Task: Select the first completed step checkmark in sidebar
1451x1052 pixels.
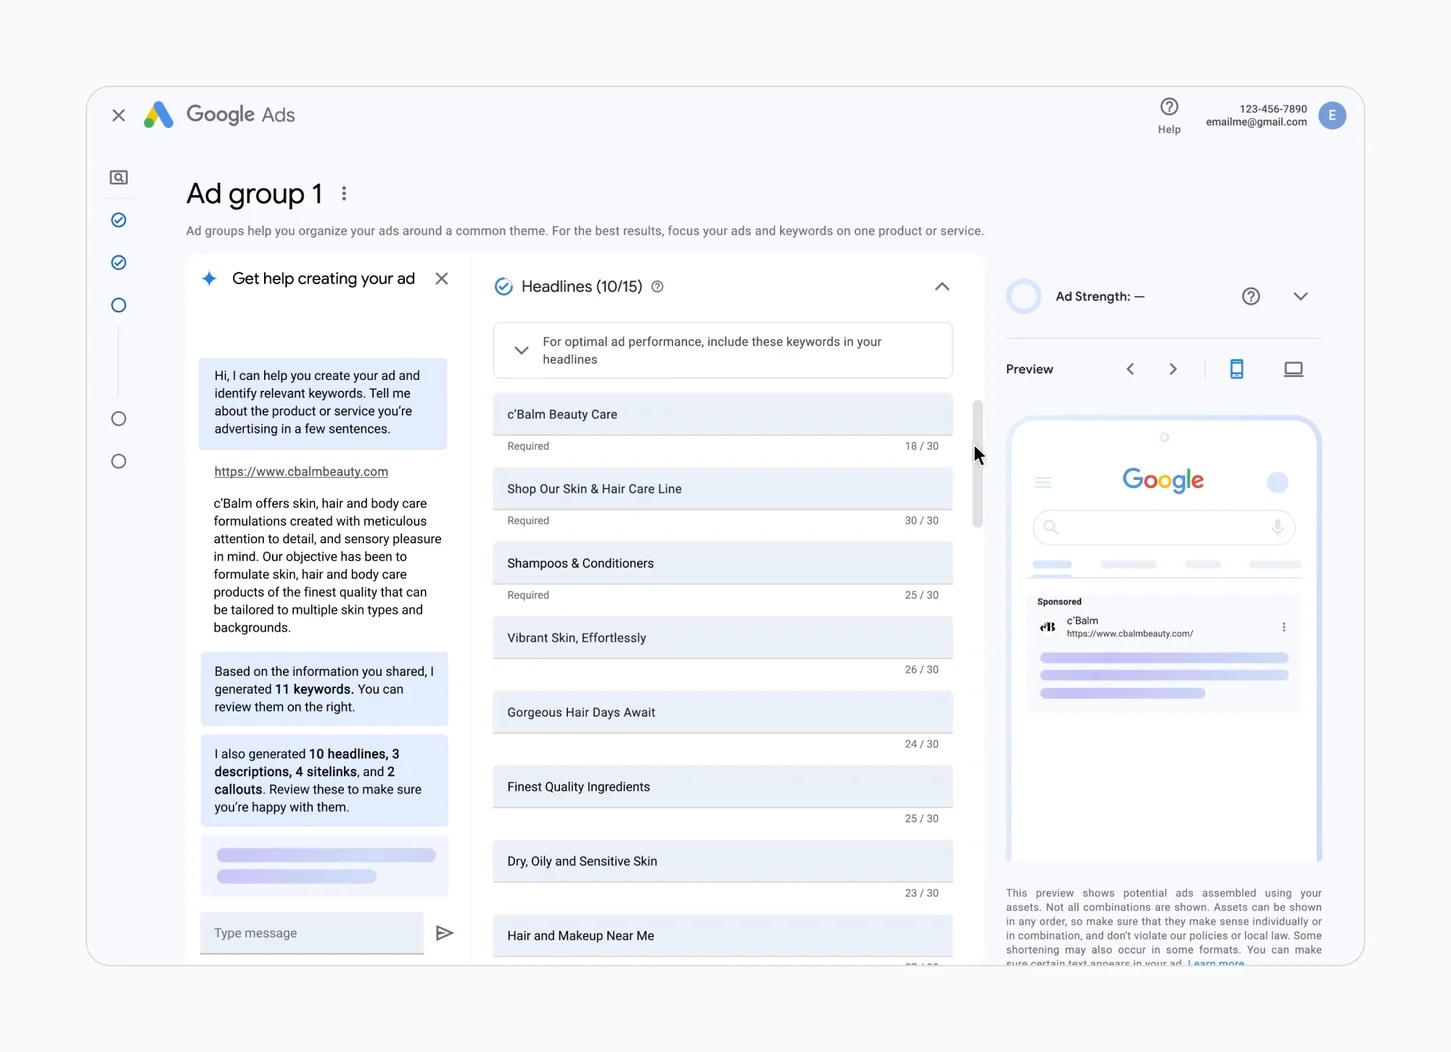Action: tap(119, 220)
